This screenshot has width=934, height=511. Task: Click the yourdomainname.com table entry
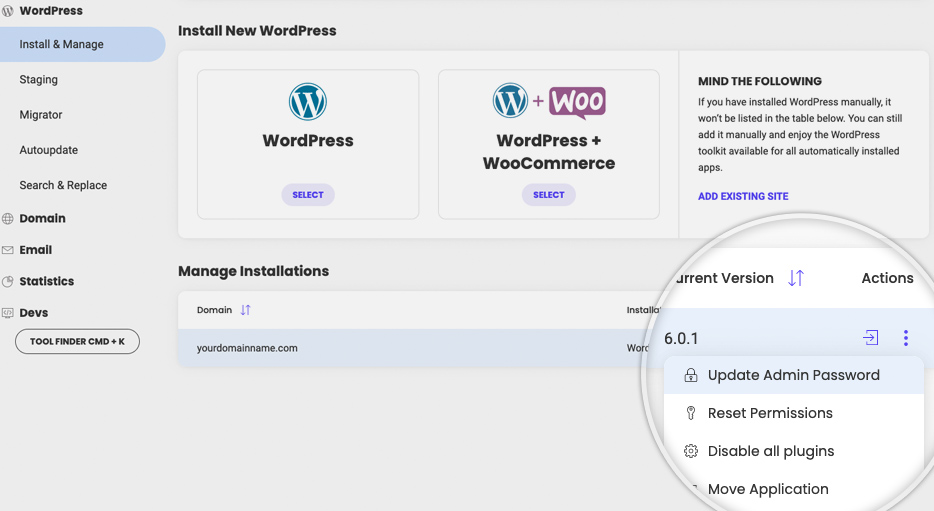[247, 348]
